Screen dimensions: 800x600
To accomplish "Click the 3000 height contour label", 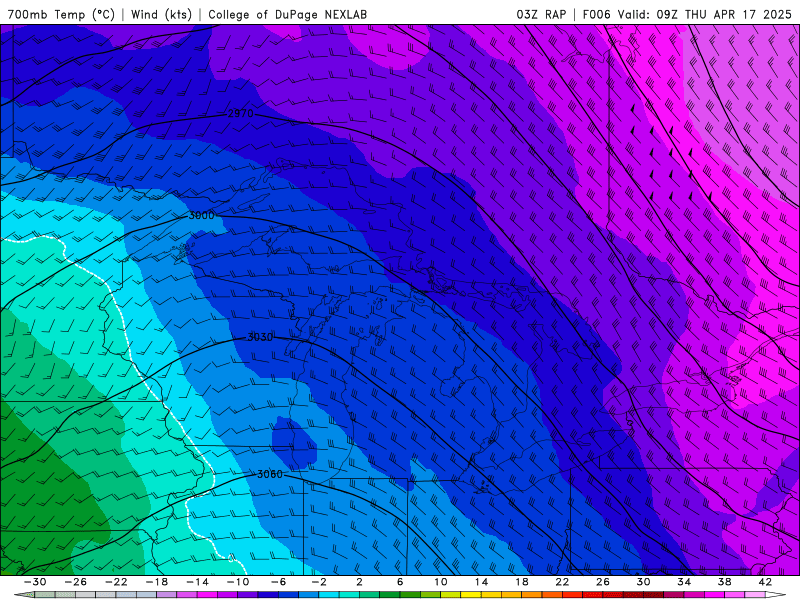I will coord(202,215).
